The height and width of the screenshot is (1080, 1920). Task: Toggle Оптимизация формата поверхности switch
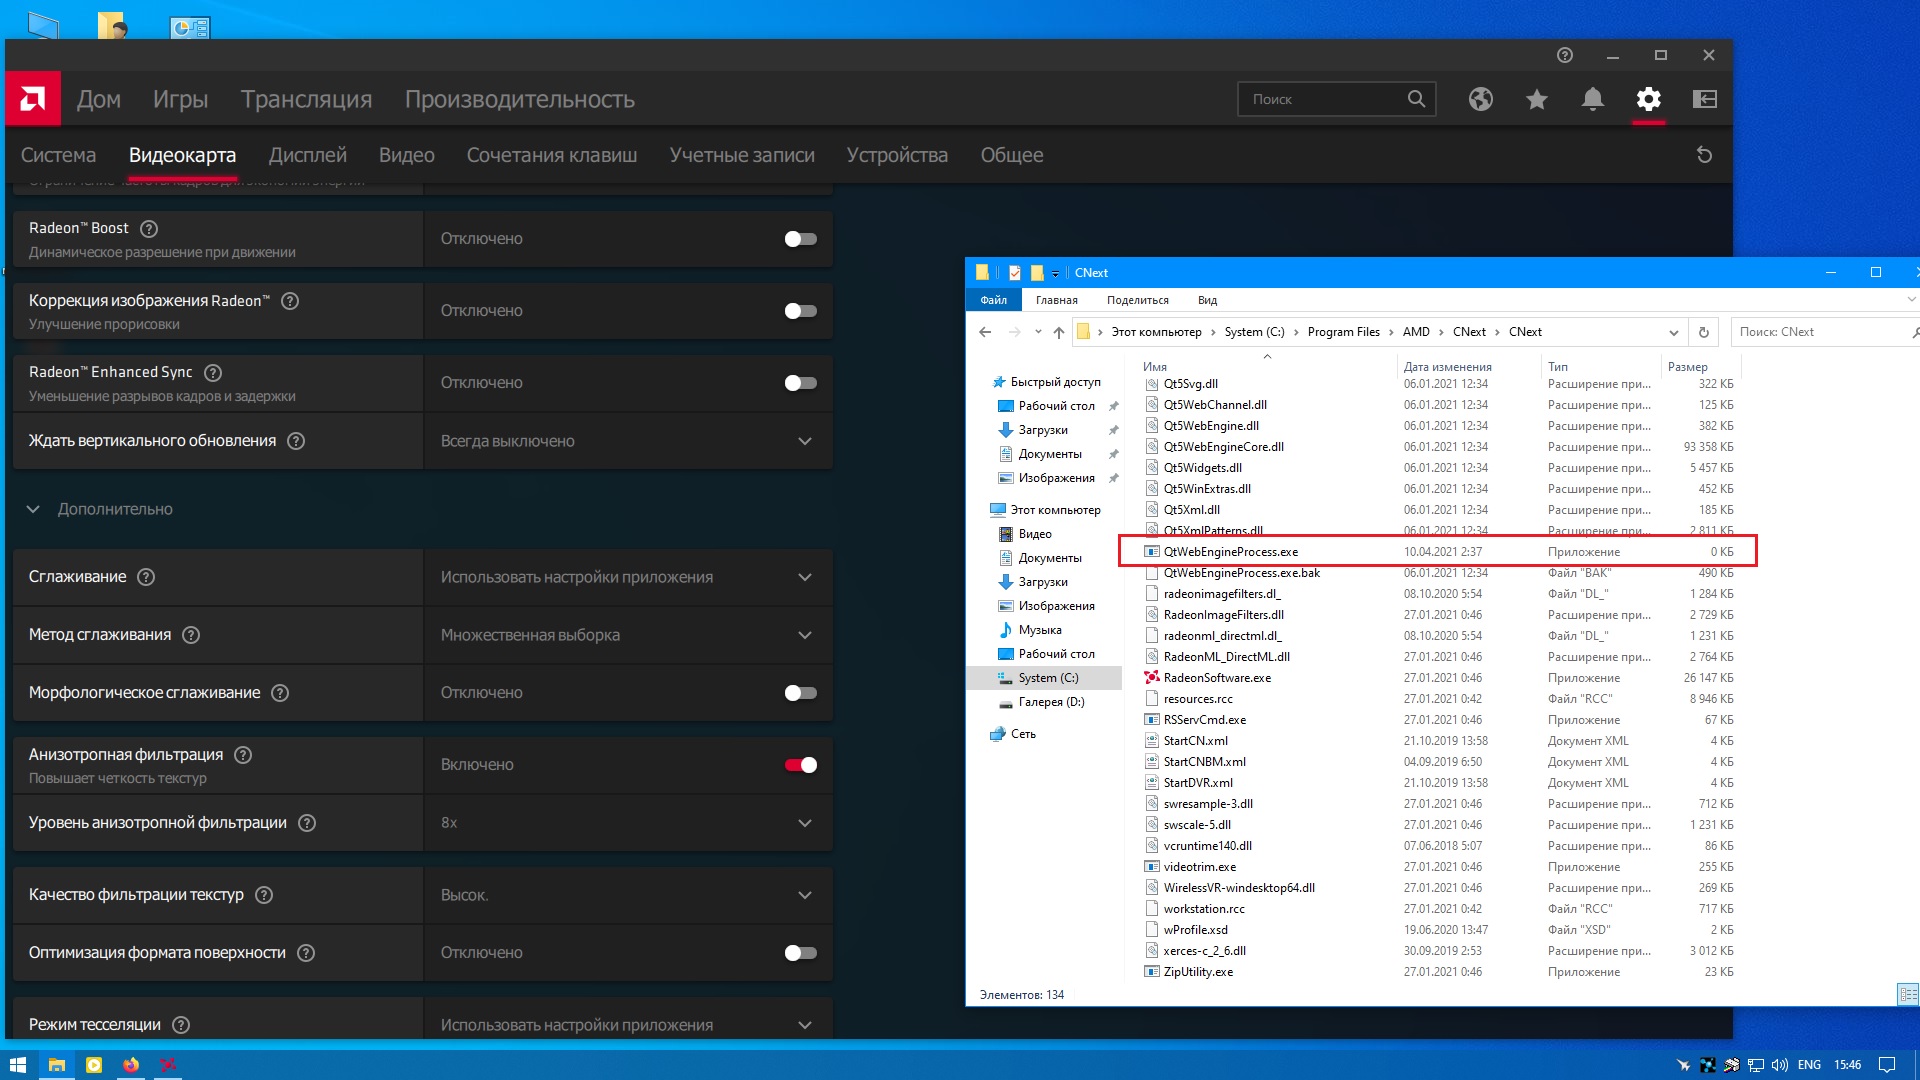pyautogui.click(x=801, y=953)
